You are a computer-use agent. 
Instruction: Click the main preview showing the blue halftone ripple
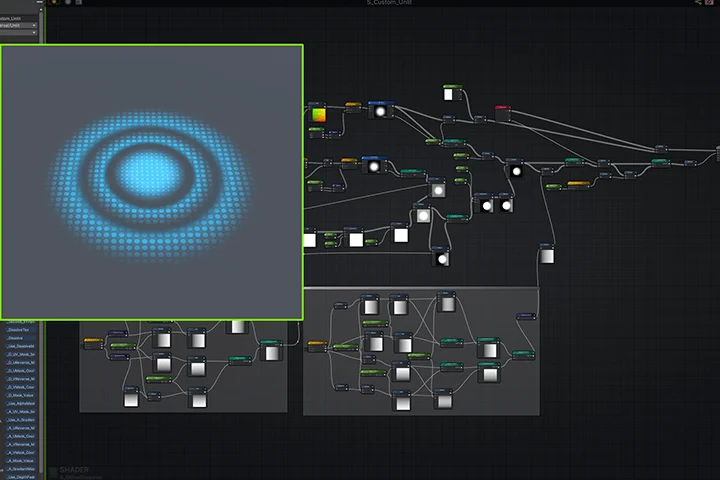click(152, 182)
